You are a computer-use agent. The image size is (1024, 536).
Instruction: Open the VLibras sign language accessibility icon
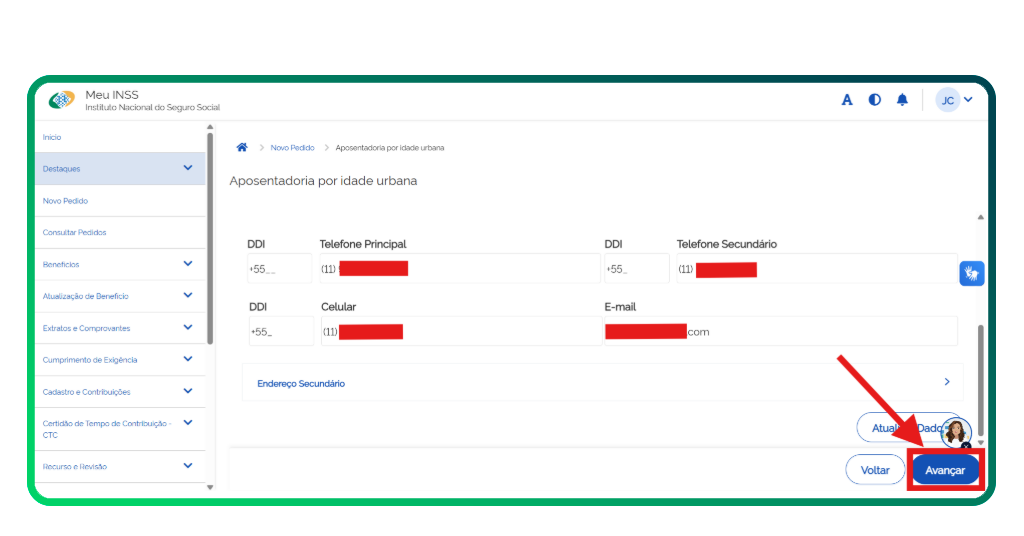click(971, 273)
